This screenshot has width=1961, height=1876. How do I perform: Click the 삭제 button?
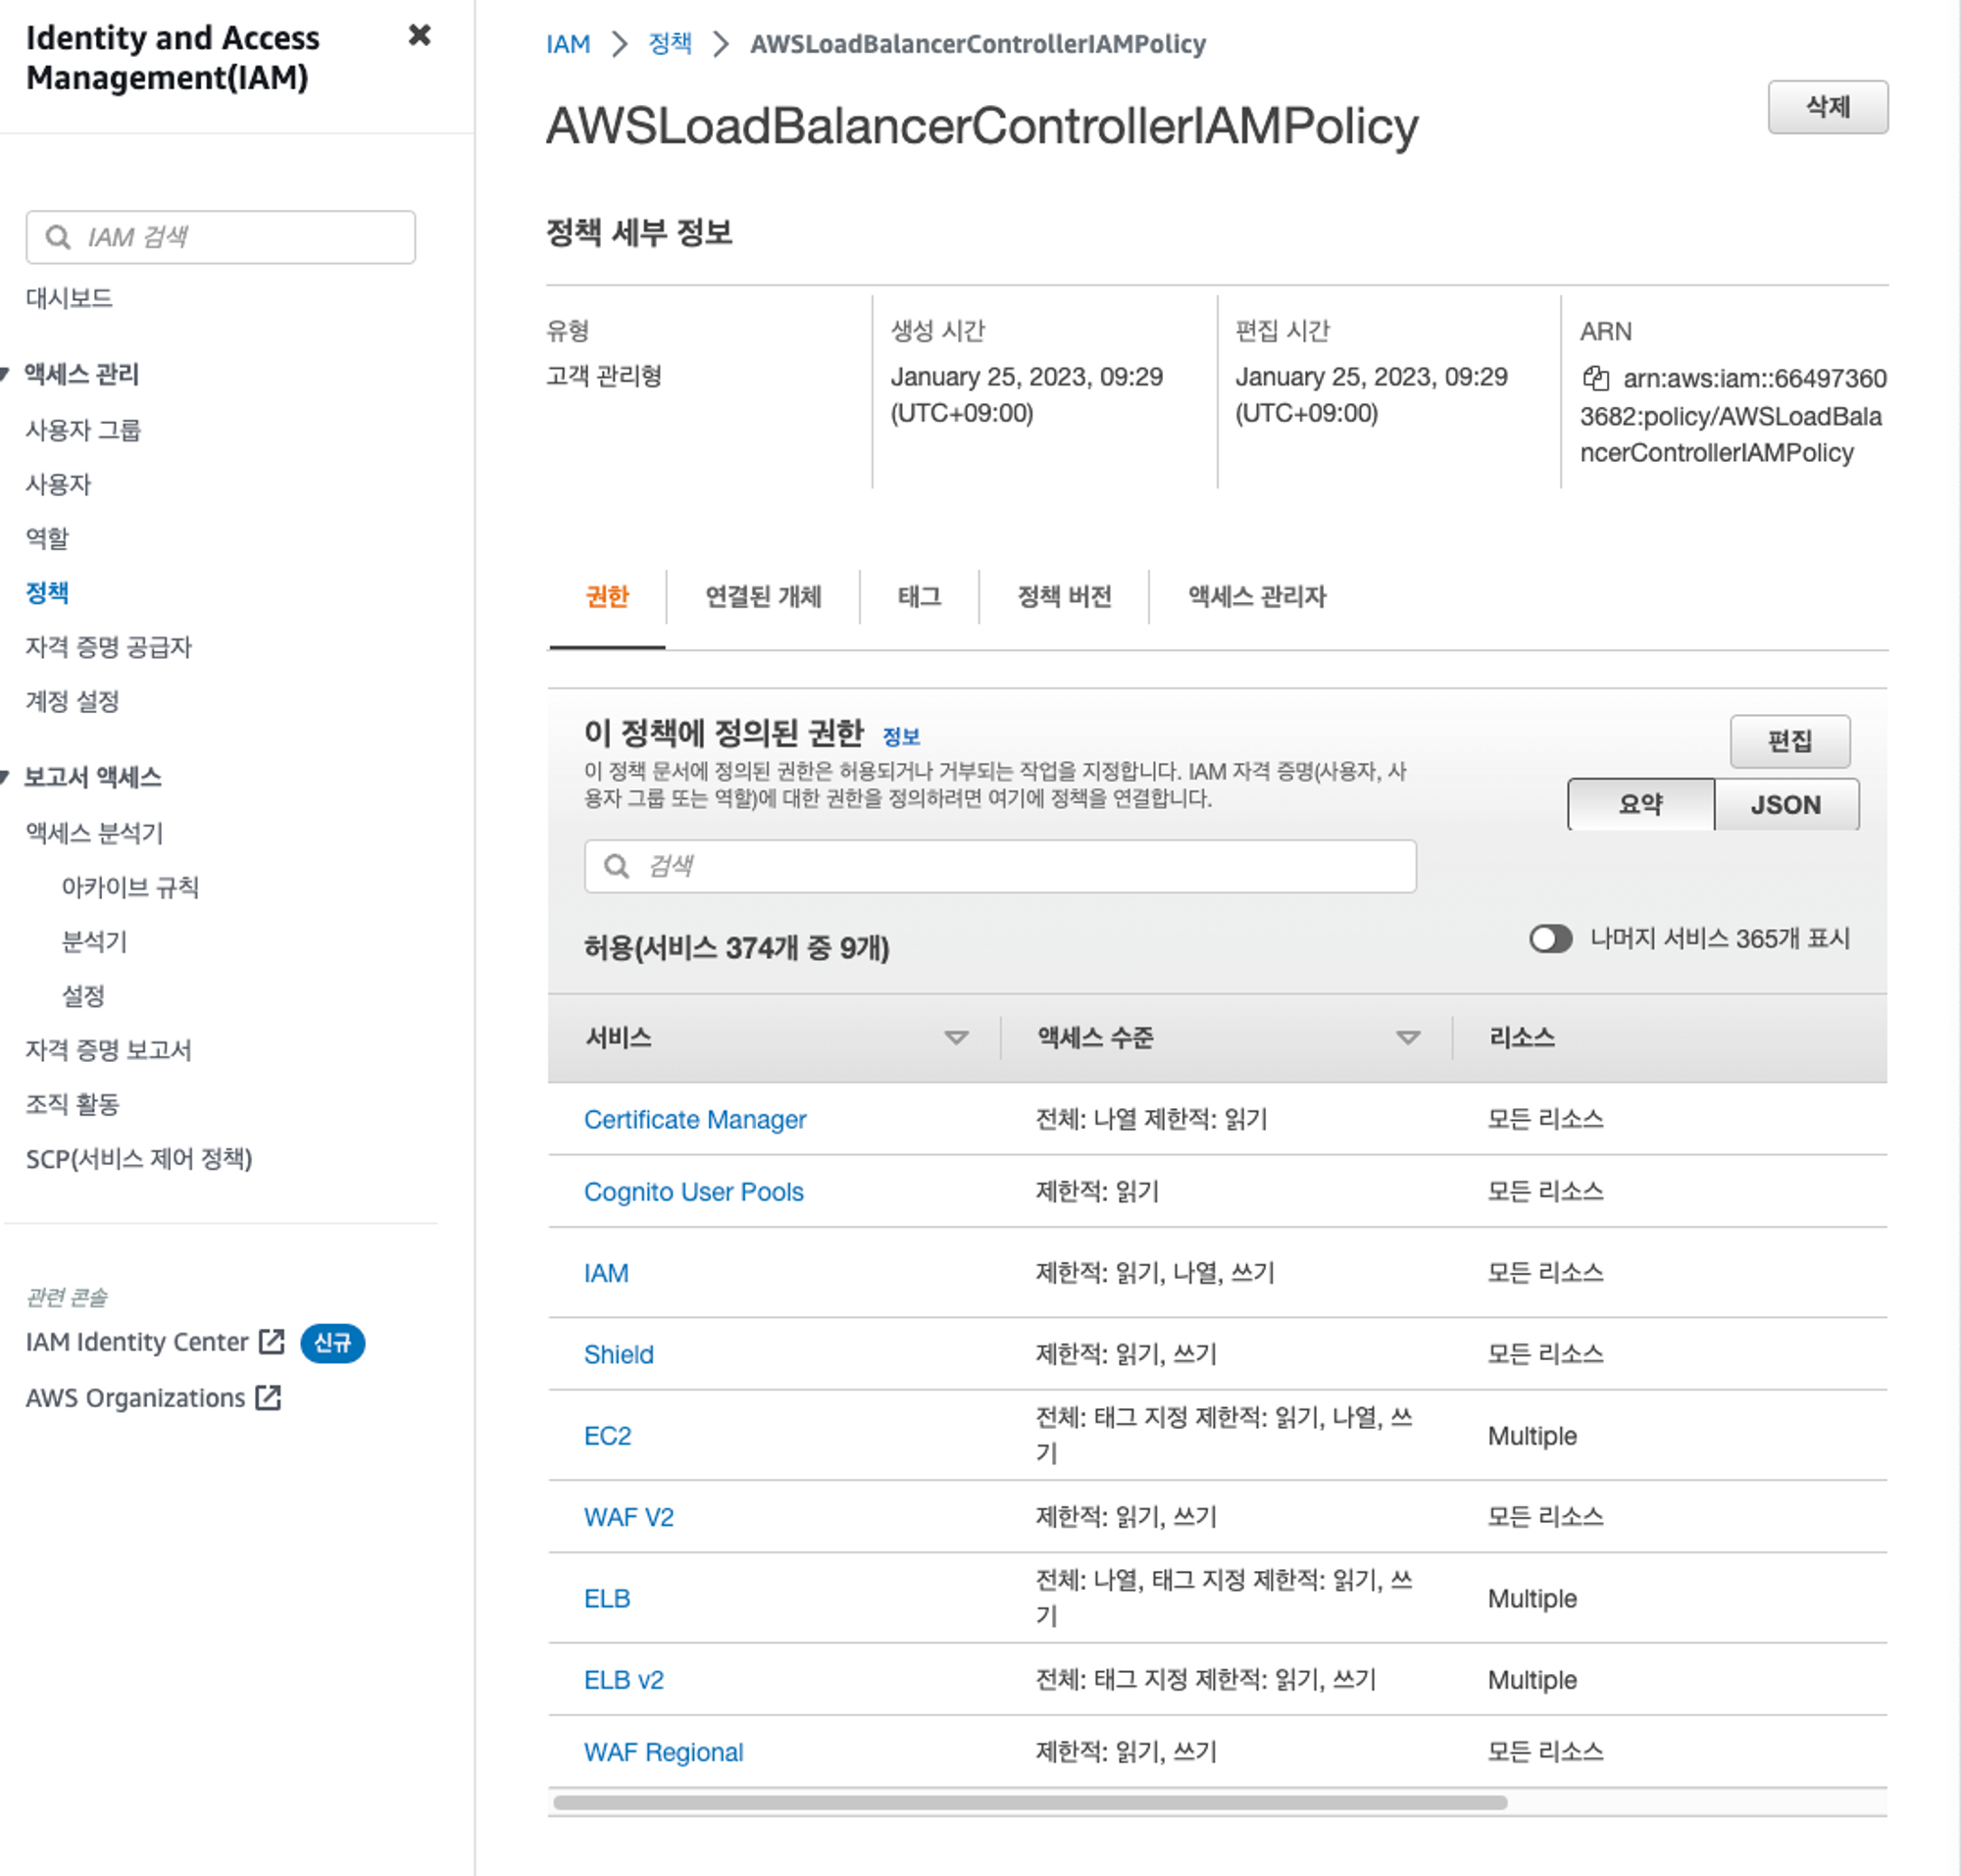1827,107
